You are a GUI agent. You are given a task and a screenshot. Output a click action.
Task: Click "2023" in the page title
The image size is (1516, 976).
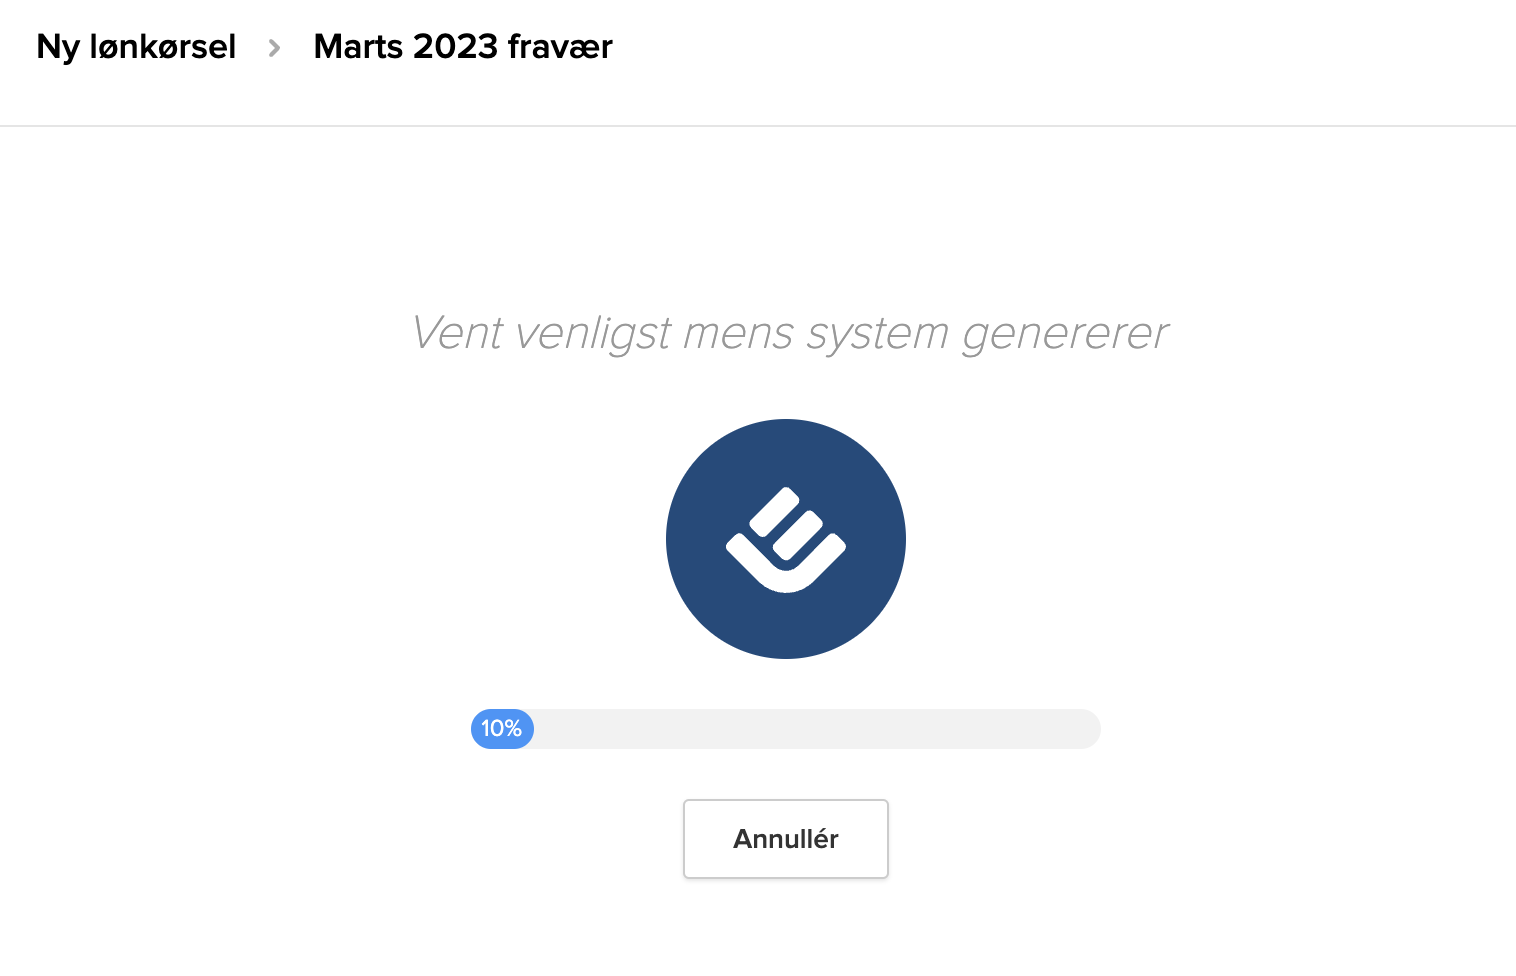(x=455, y=47)
